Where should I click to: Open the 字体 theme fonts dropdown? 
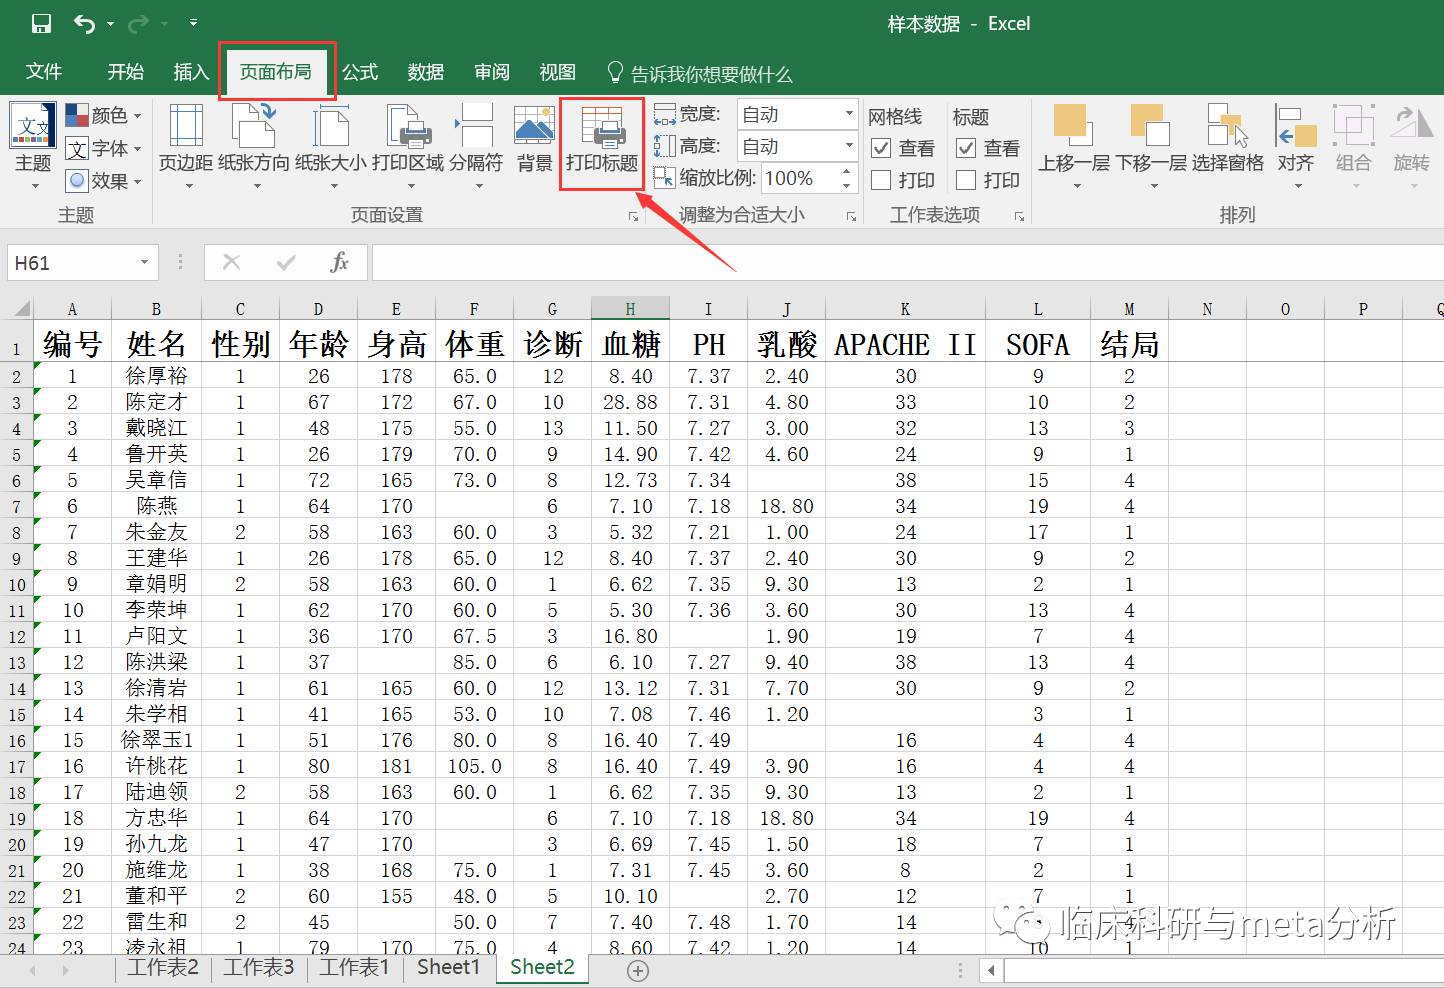click(x=104, y=148)
